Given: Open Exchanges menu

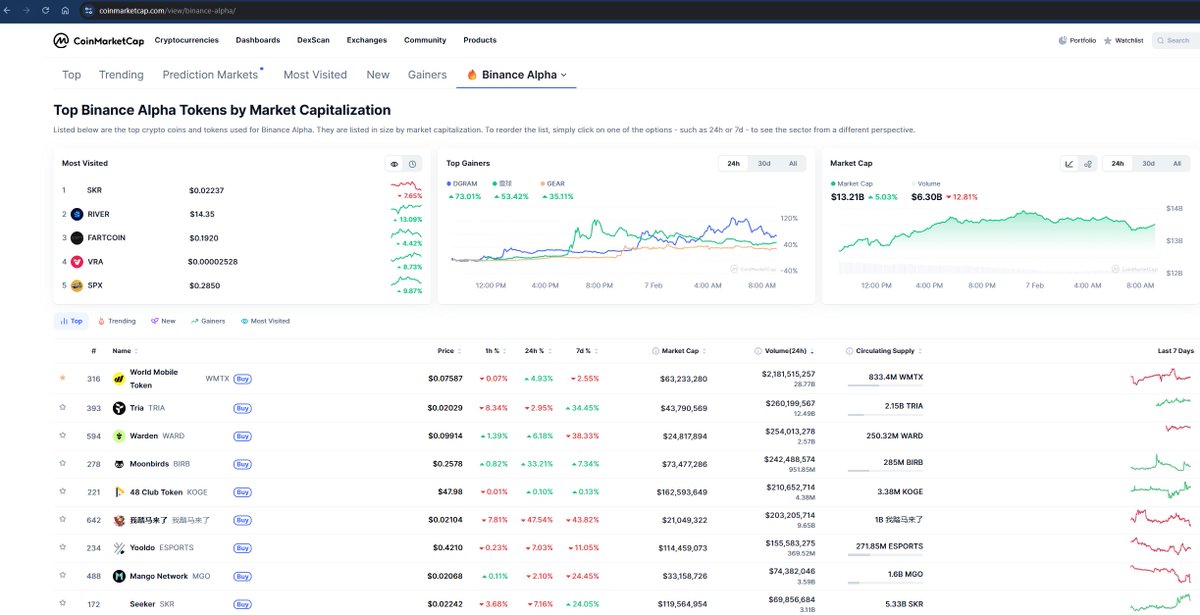Looking at the screenshot, I should point(367,41).
